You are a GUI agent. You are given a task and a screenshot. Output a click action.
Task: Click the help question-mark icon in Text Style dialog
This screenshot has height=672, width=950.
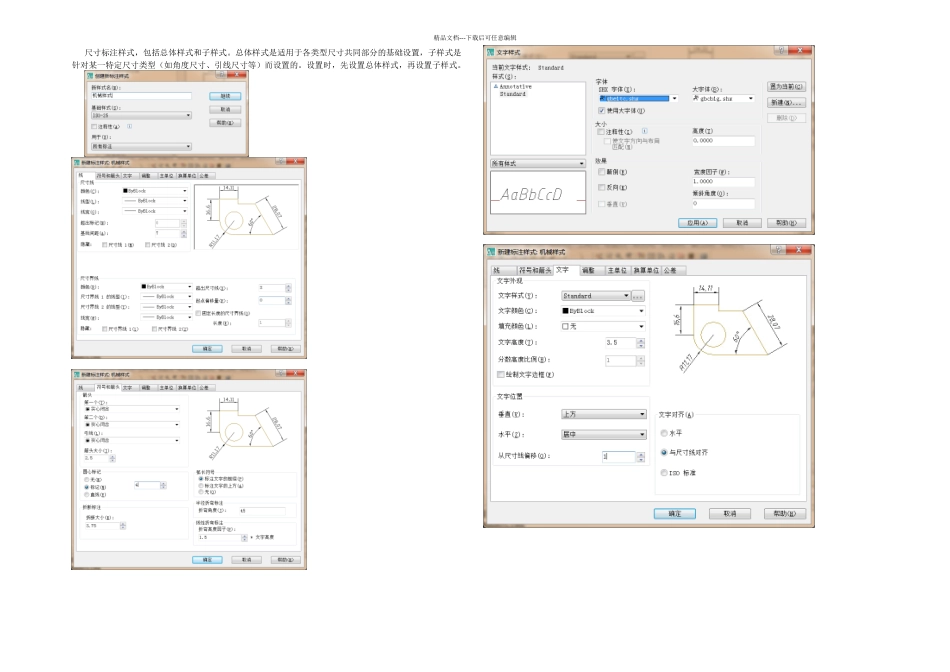(x=779, y=51)
